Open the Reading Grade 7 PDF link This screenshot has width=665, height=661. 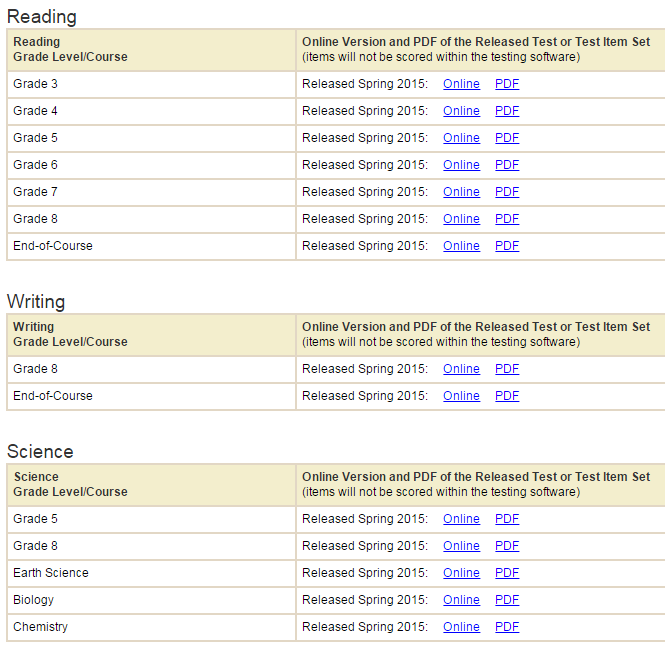pos(507,192)
